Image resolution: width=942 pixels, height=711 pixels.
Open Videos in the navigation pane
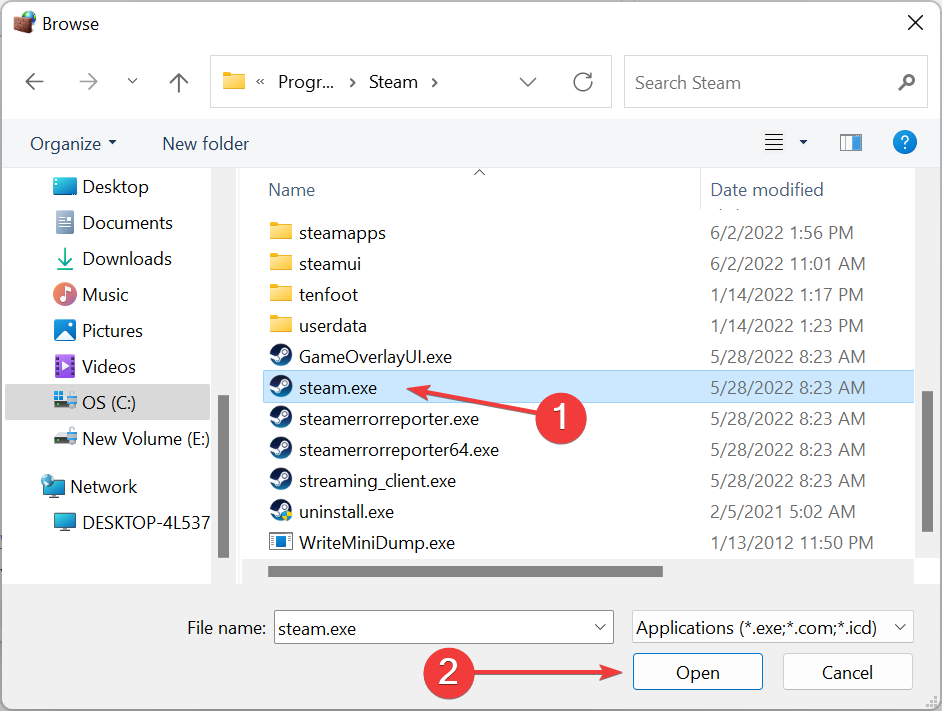click(x=95, y=367)
